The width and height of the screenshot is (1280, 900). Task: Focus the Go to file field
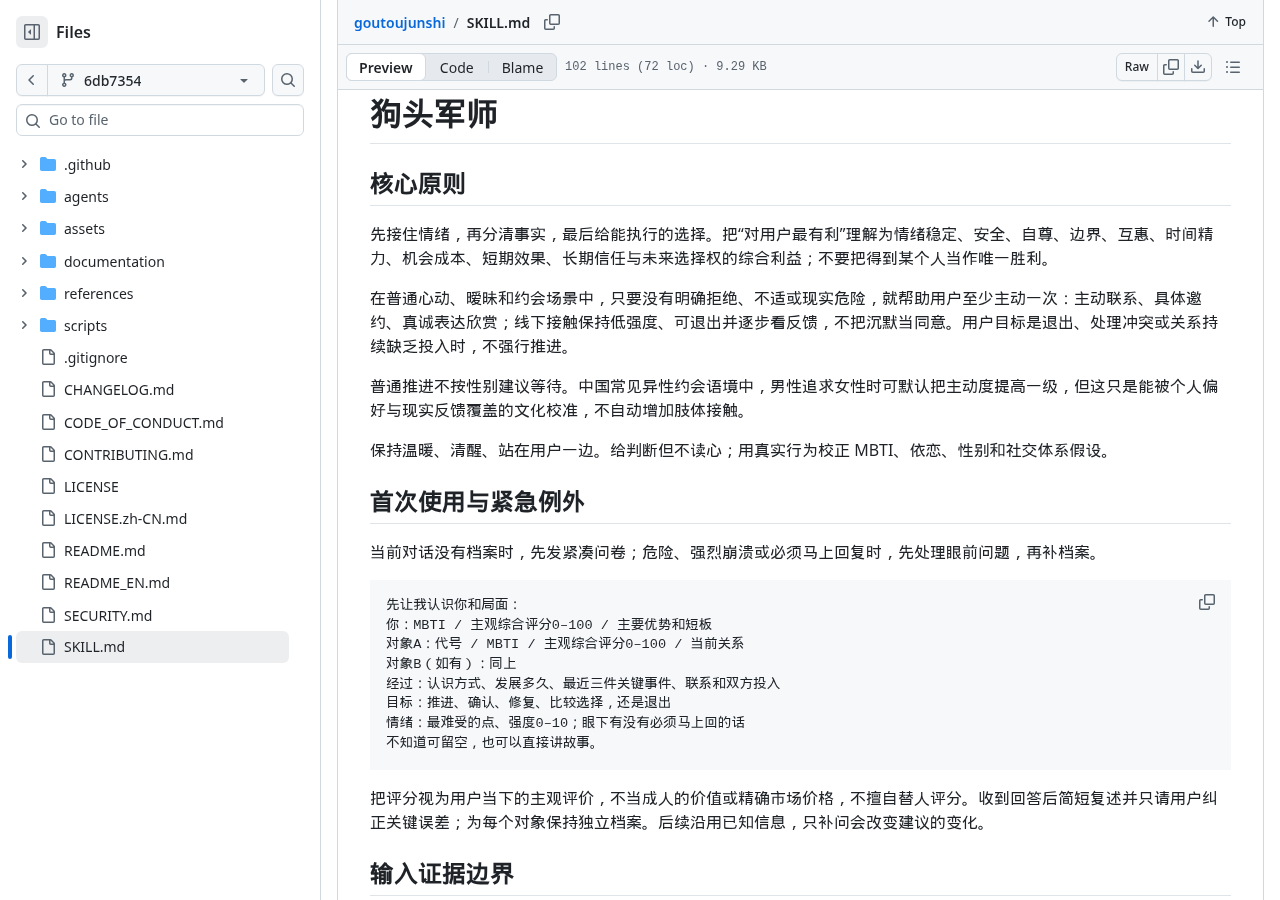(x=160, y=120)
